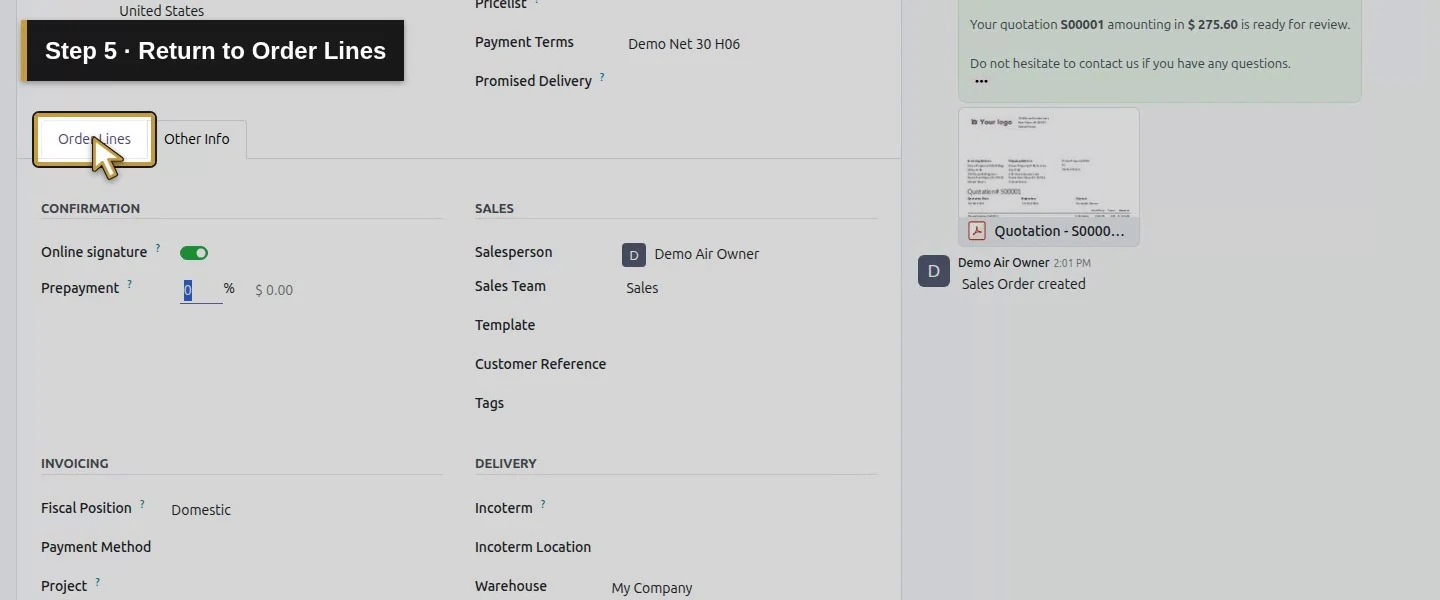Show help hint for Incoterm
Screen dimensions: 1440x600
(x=543, y=503)
